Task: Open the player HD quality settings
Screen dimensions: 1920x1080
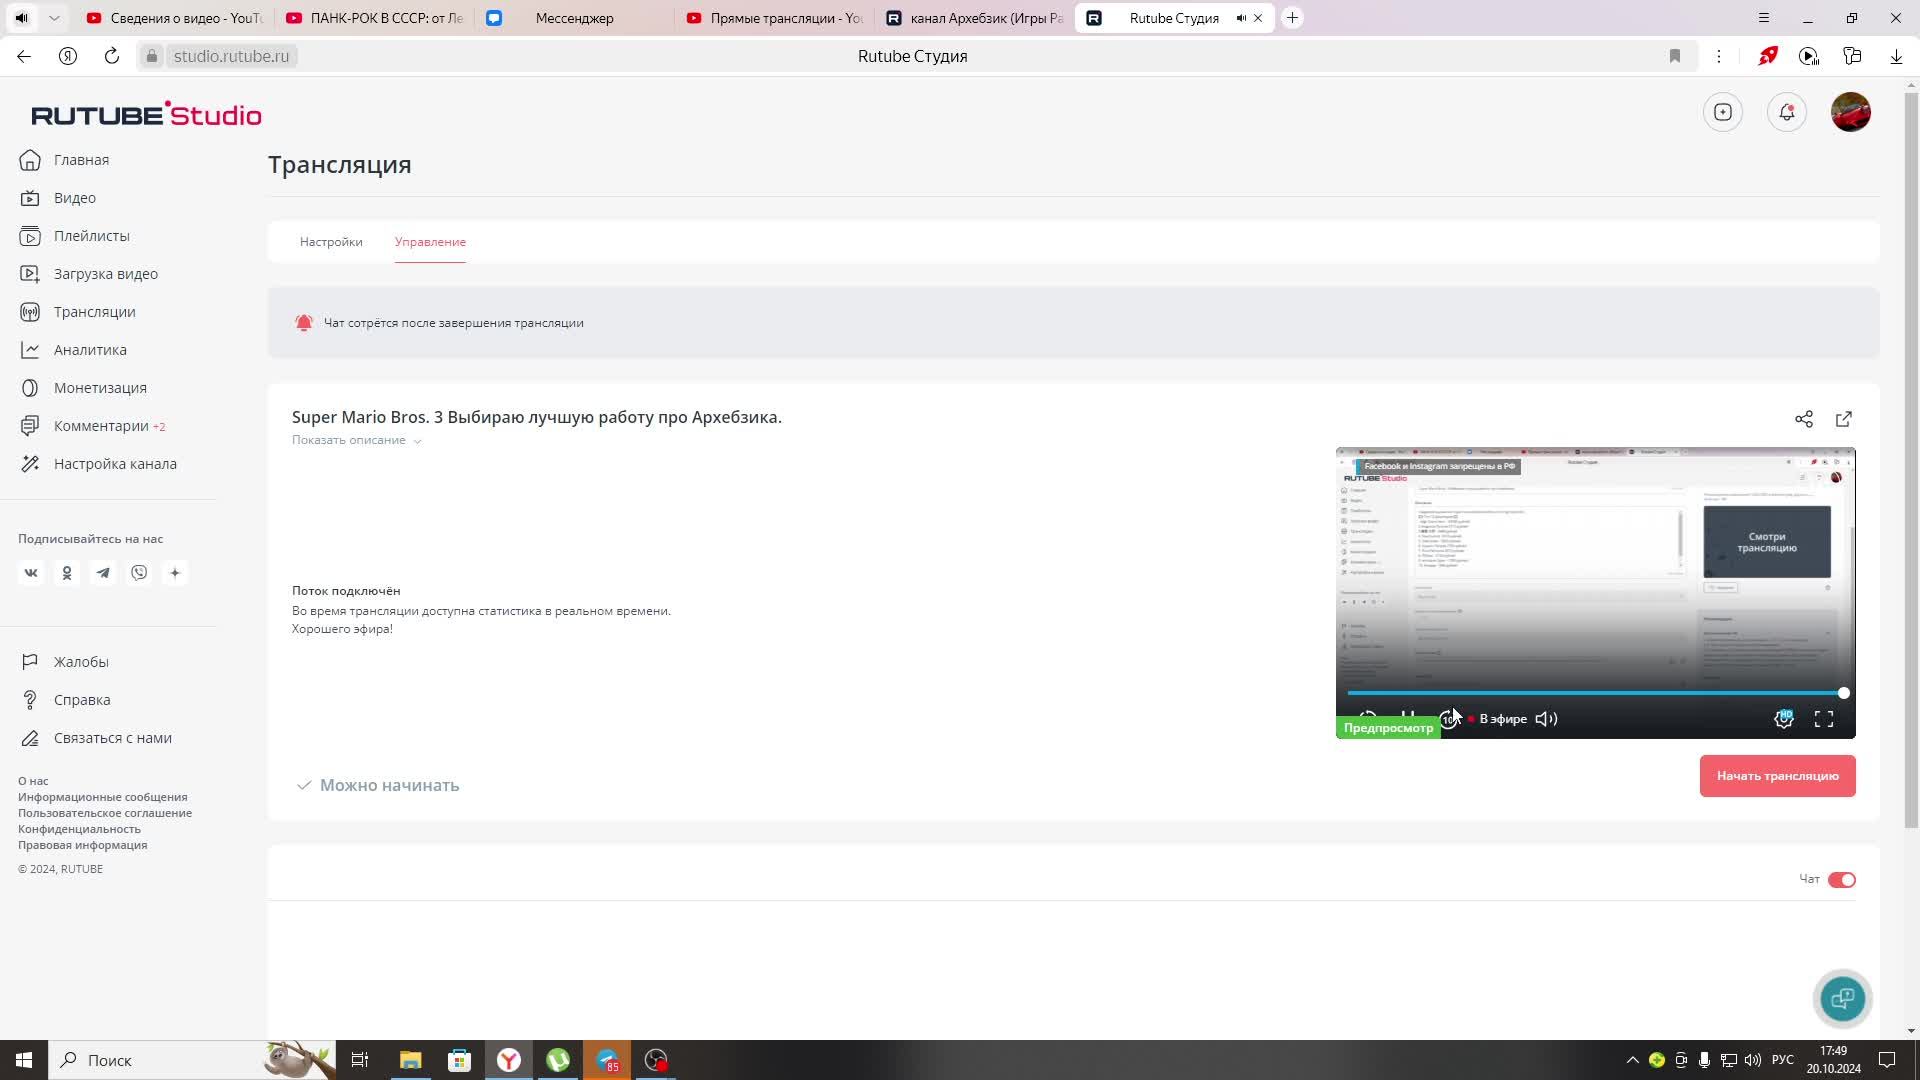Action: tap(1783, 719)
